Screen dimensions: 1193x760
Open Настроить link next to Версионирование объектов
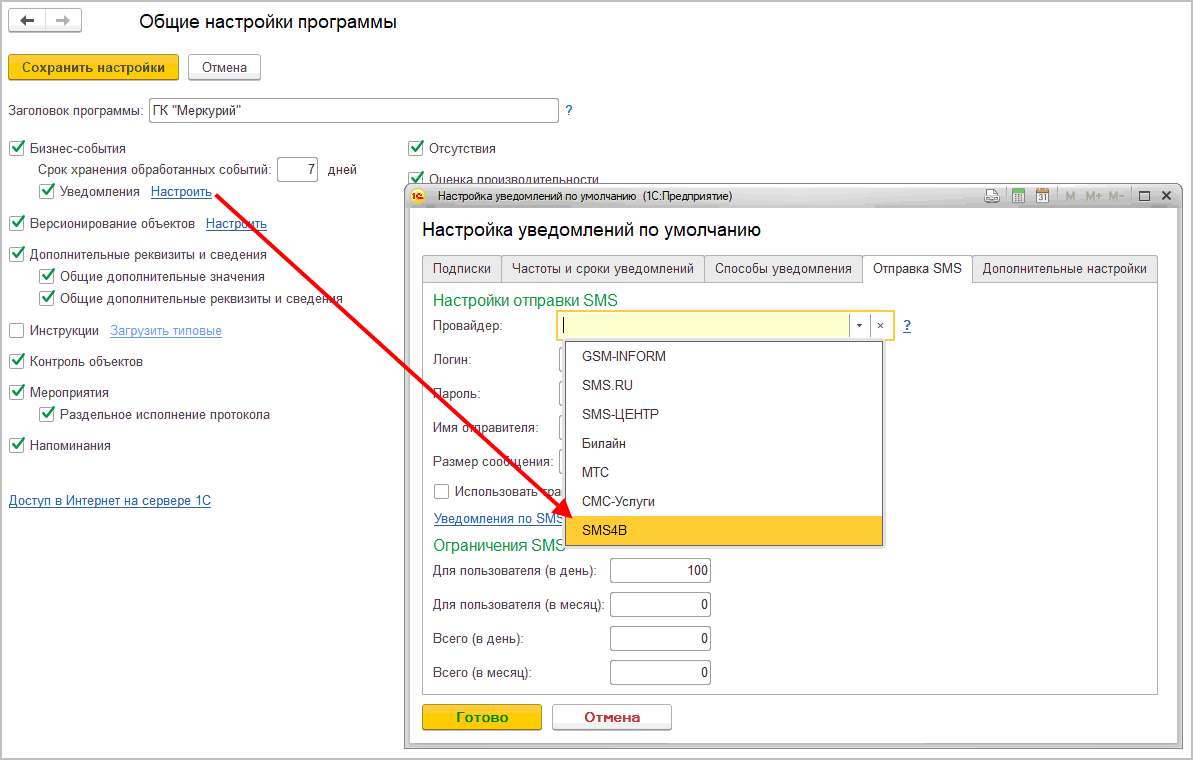click(x=236, y=224)
